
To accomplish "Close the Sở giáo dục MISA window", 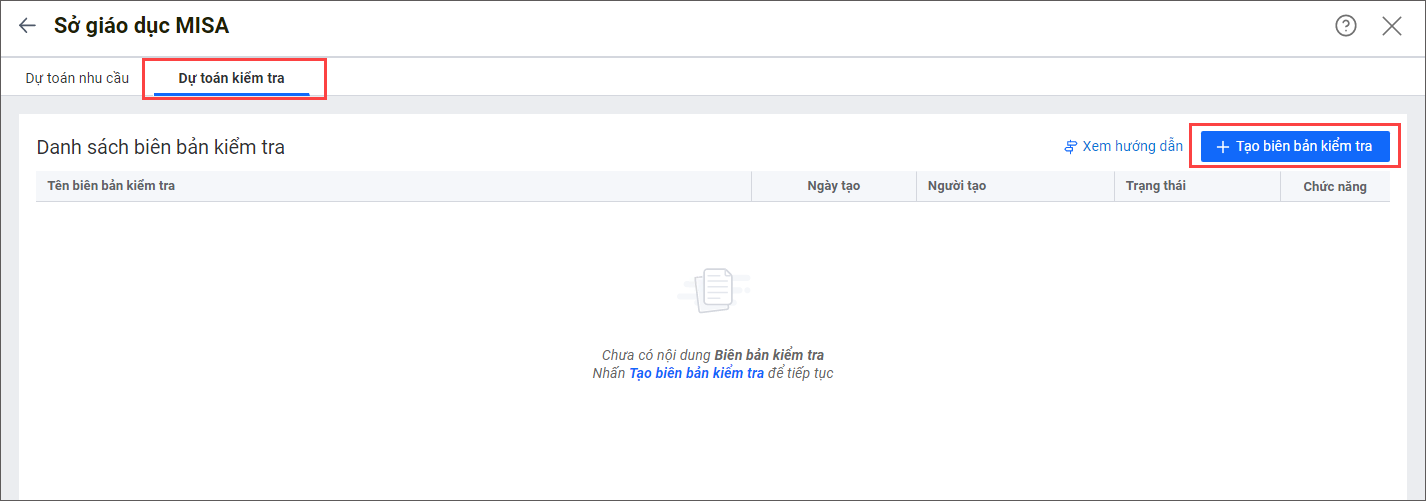I will (1392, 26).
